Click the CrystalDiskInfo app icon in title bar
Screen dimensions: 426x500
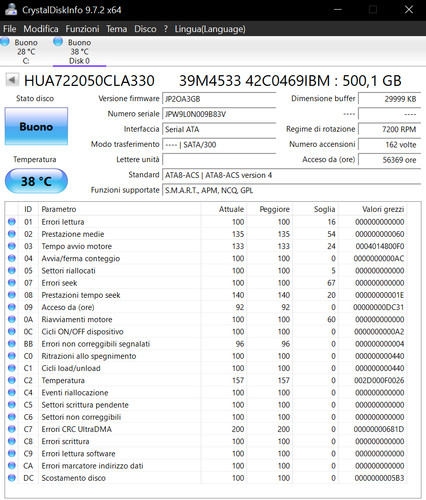11,9
